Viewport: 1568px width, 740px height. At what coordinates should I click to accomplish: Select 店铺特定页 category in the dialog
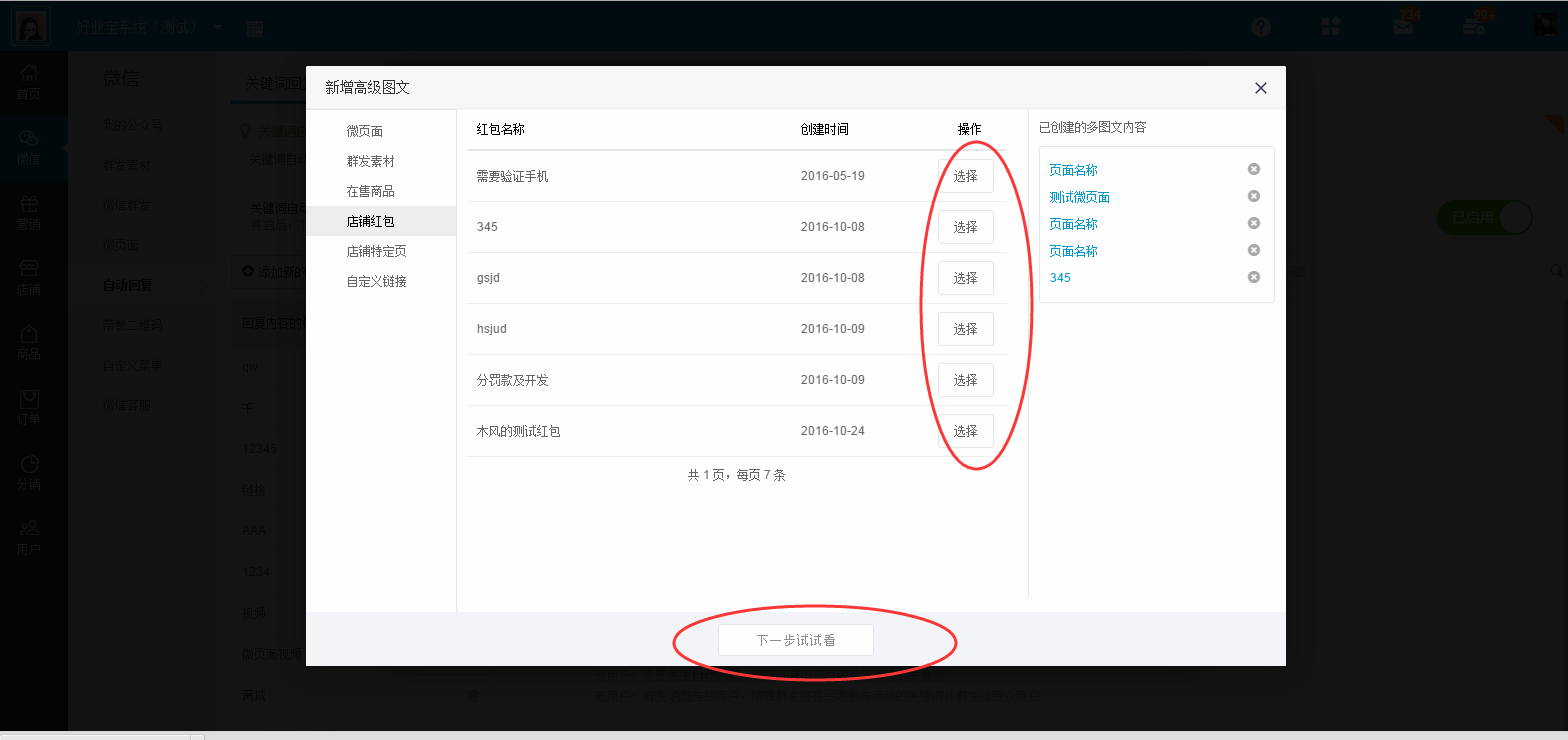point(377,251)
